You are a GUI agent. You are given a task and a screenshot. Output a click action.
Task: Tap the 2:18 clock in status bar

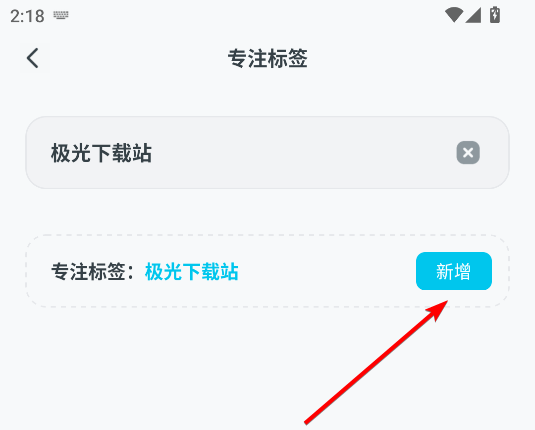[x=27, y=16]
